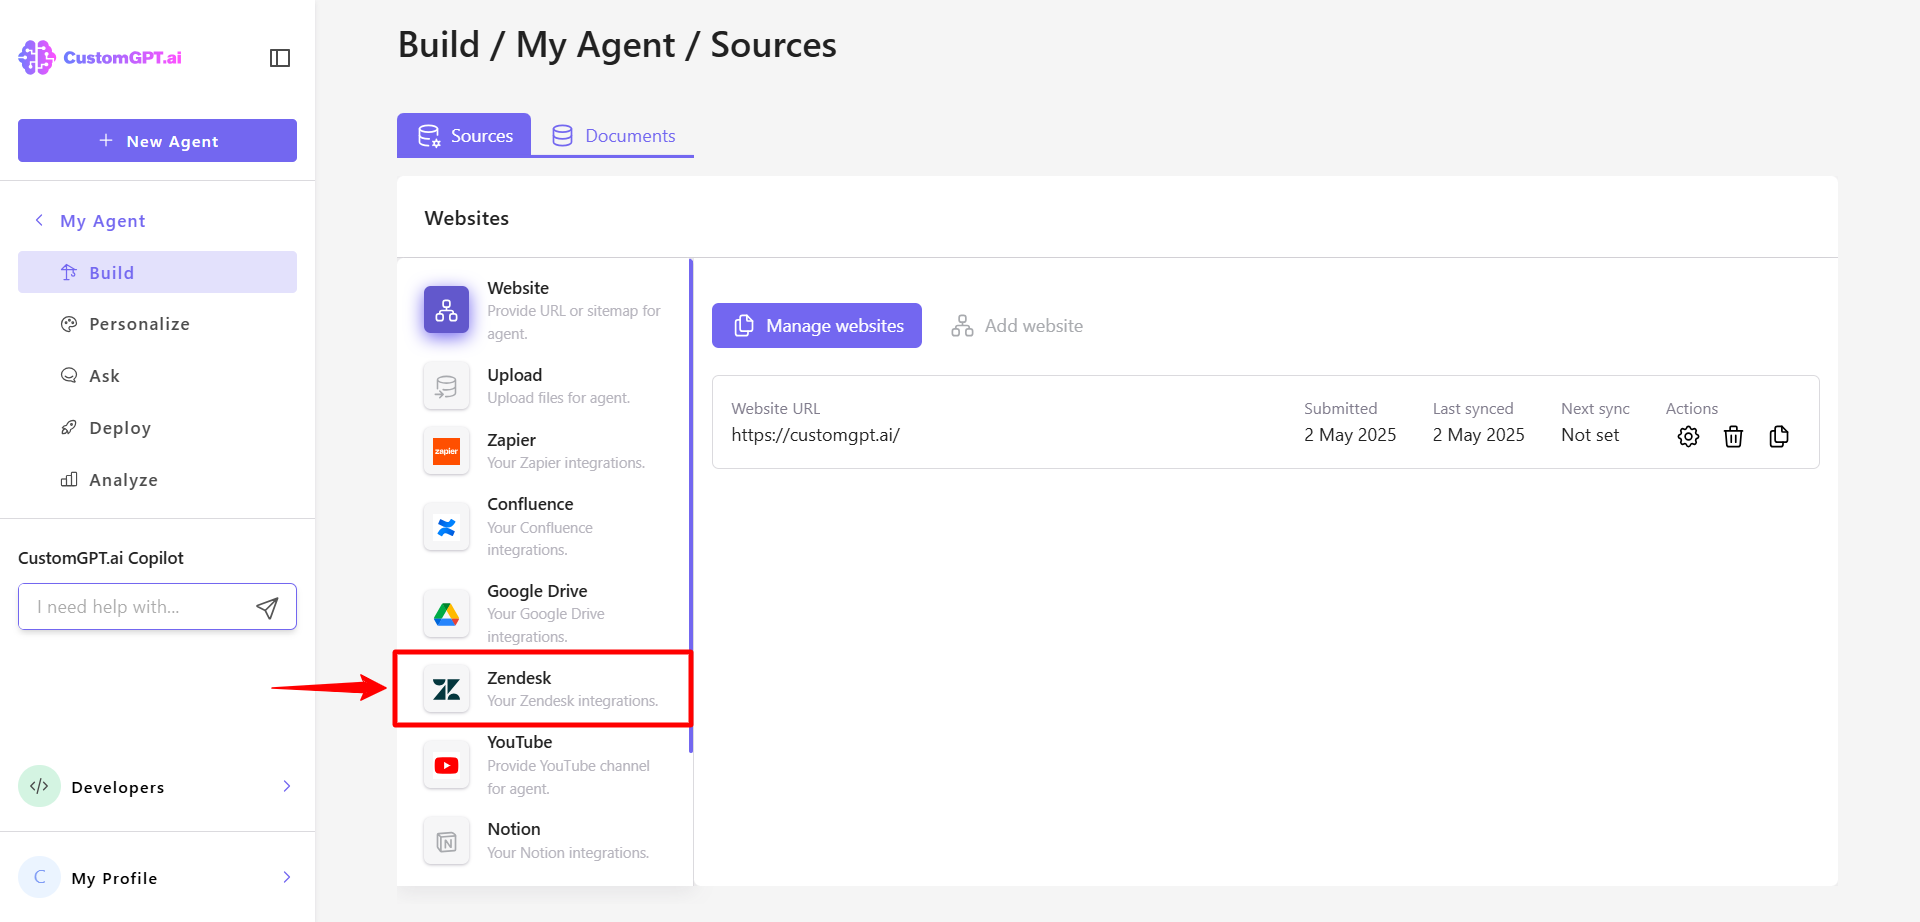1920x922 pixels.
Task: Navigate to the Deploy section
Action: click(157, 428)
